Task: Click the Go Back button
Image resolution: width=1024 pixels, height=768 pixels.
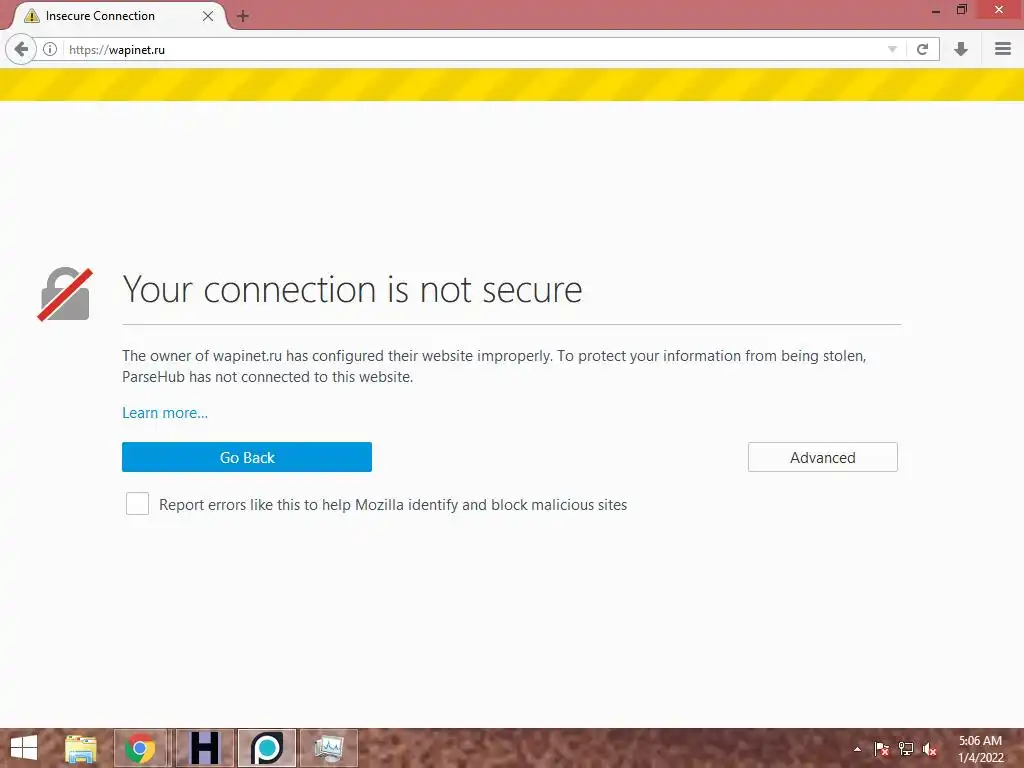Action: click(x=247, y=457)
